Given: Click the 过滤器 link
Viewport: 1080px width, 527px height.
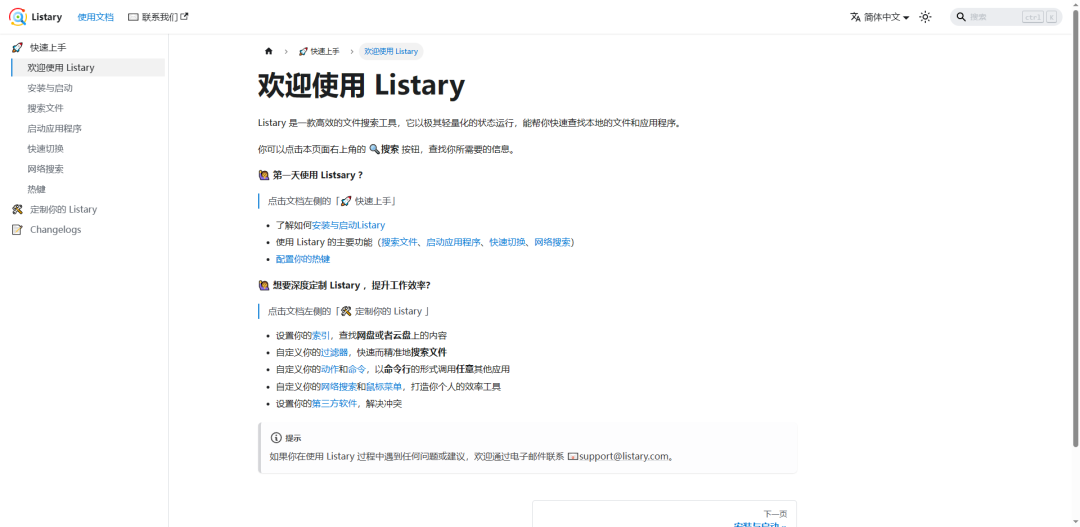Looking at the screenshot, I should coord(335,352).
